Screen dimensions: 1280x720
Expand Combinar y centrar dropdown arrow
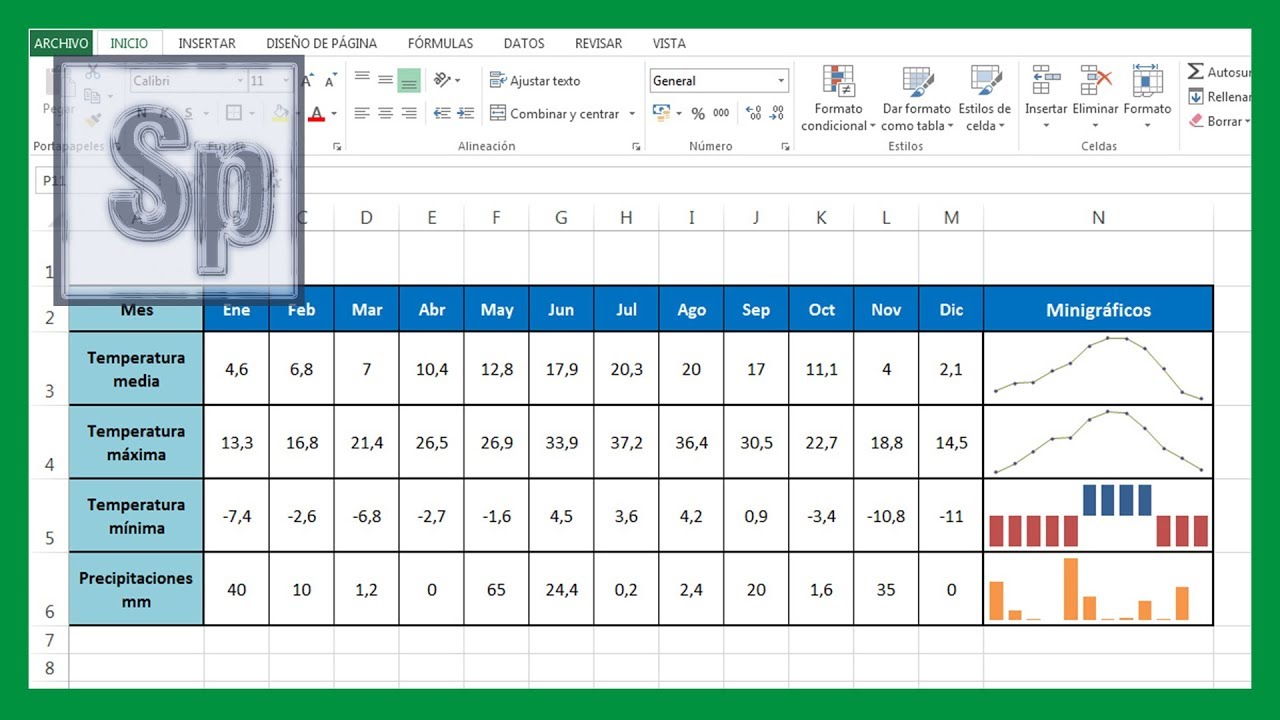tap(632, 114)
